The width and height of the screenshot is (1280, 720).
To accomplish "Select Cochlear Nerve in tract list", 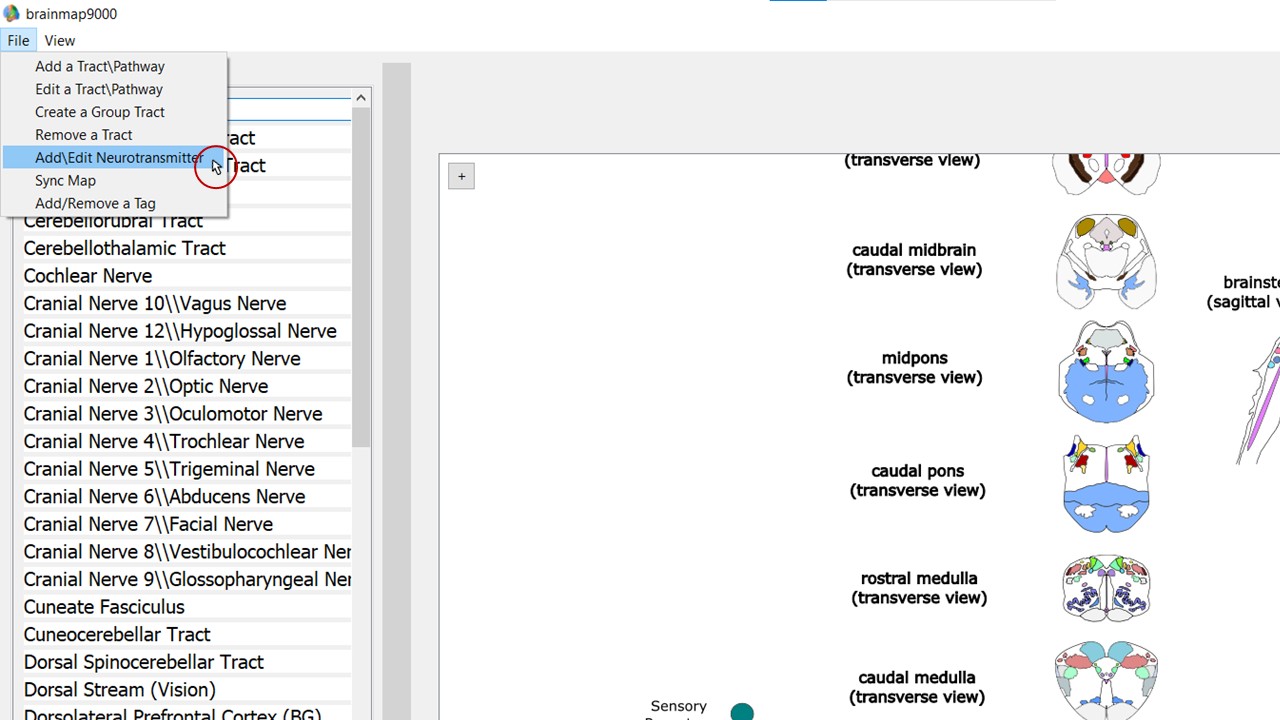I will 88,276.
